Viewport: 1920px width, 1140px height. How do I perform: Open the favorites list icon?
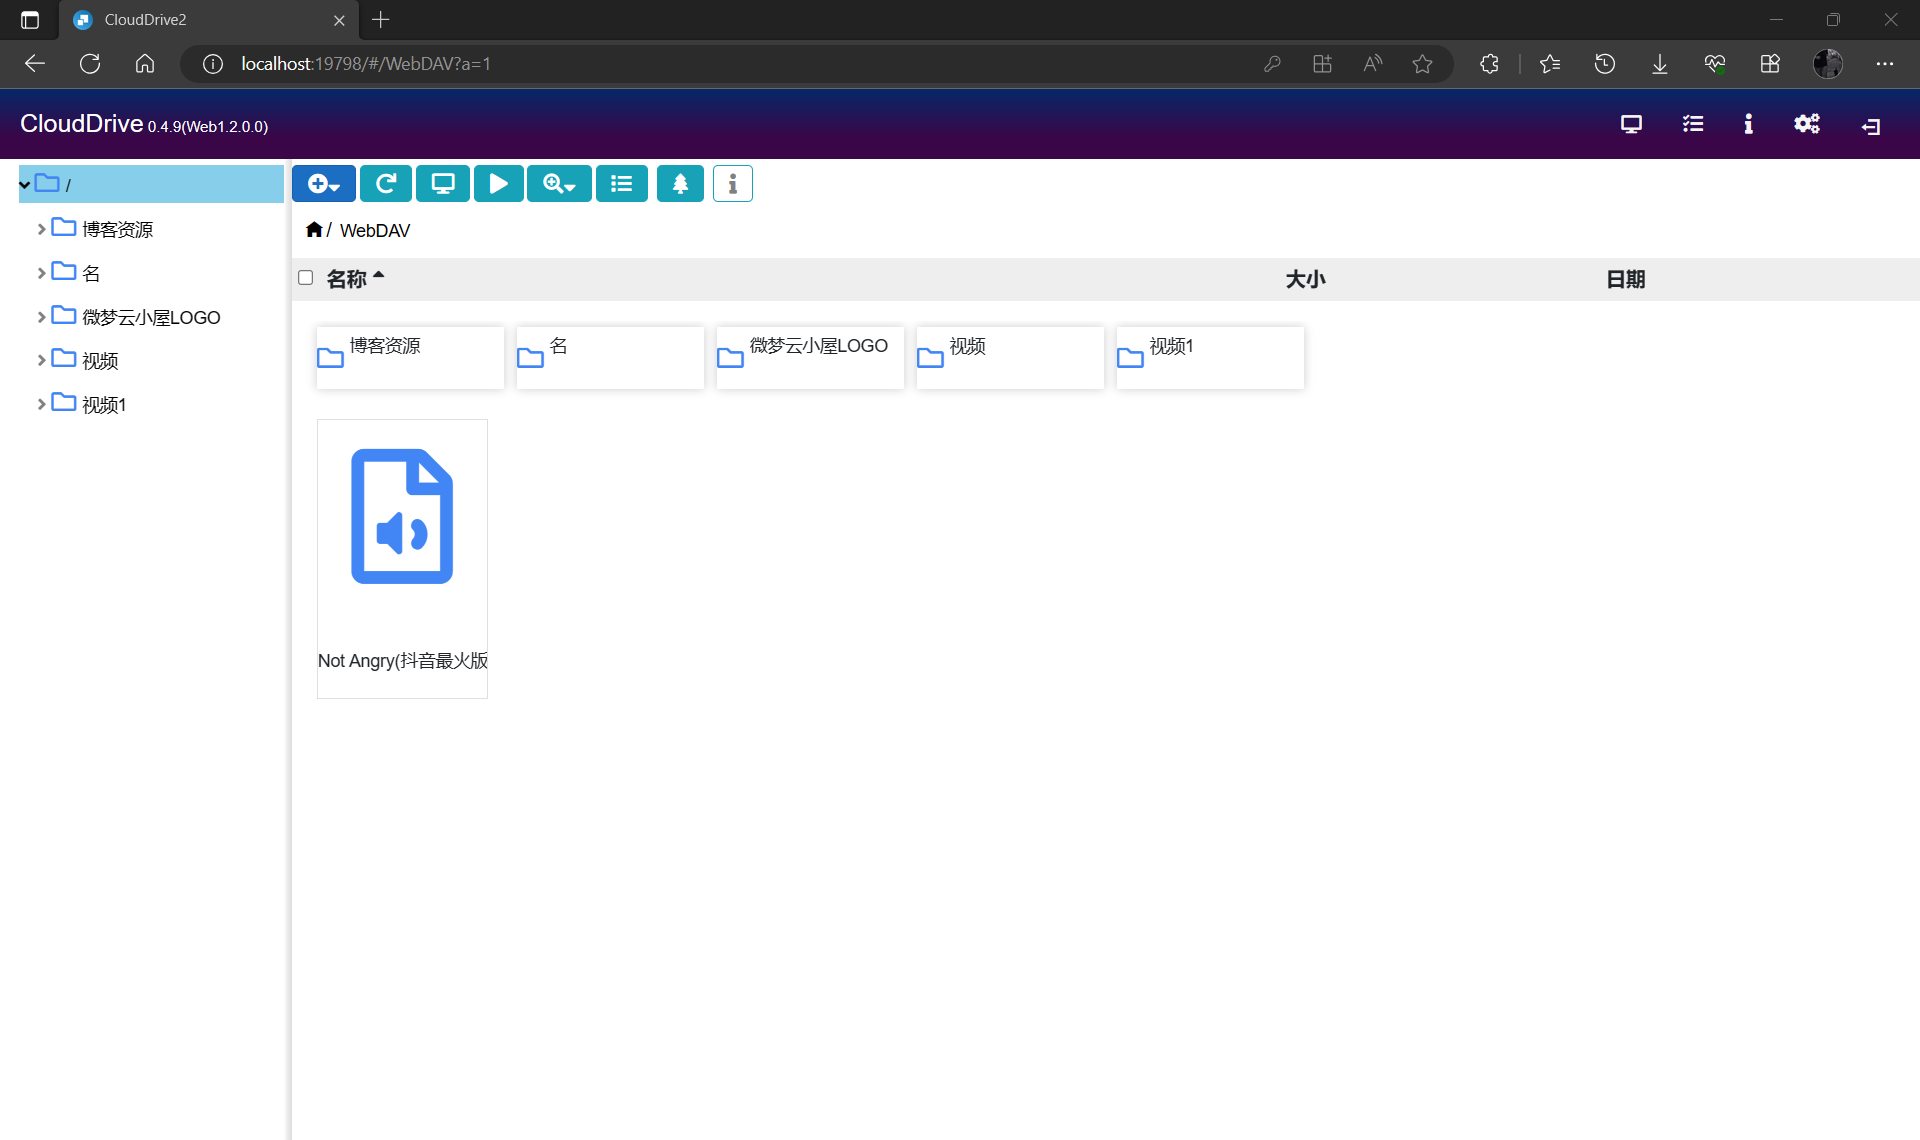point(1550,64)
